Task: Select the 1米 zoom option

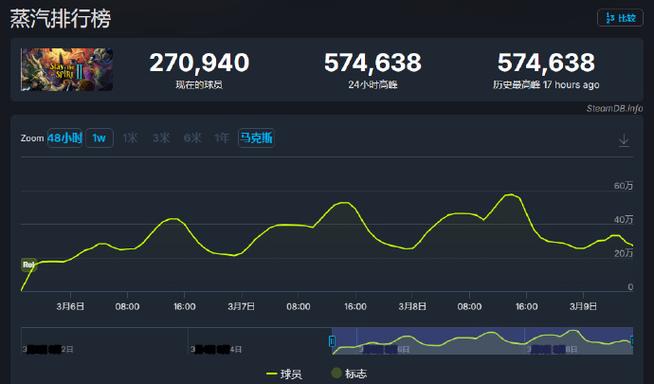Action: 130,138
